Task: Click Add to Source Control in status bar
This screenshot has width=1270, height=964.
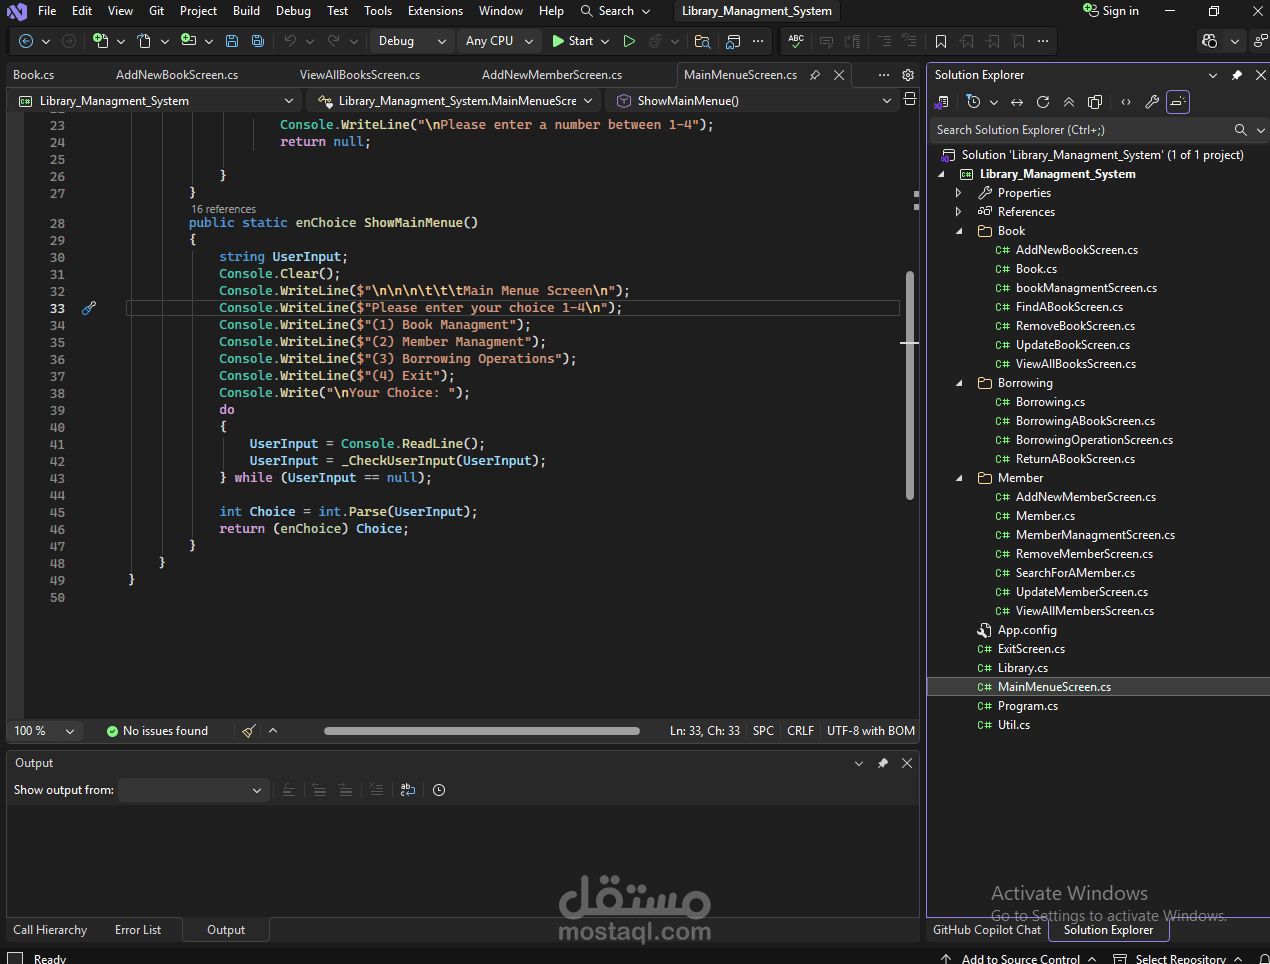Action: click(1020, 958)
